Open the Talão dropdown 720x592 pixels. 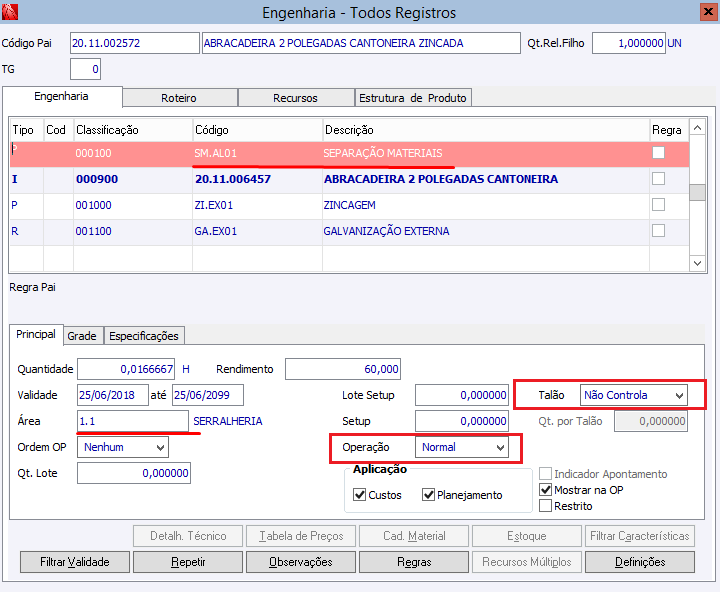click(634, 395)
